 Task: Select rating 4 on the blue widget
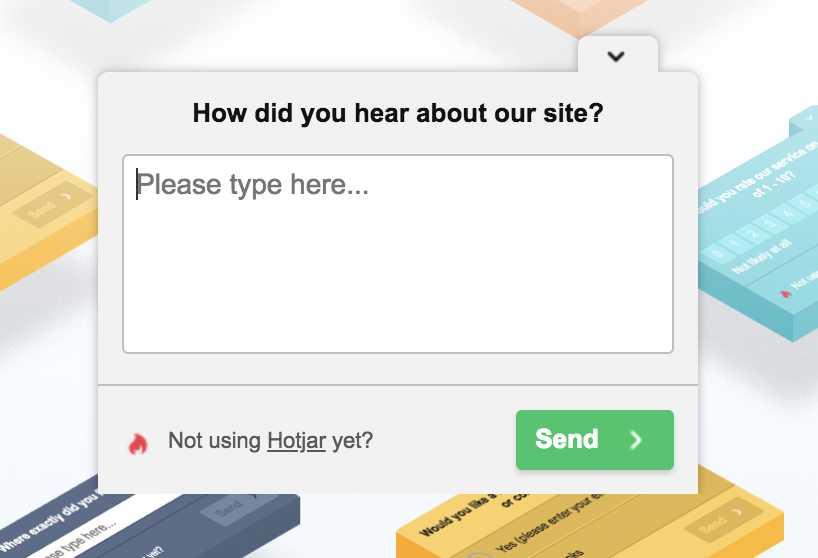(x=786, y=212)
